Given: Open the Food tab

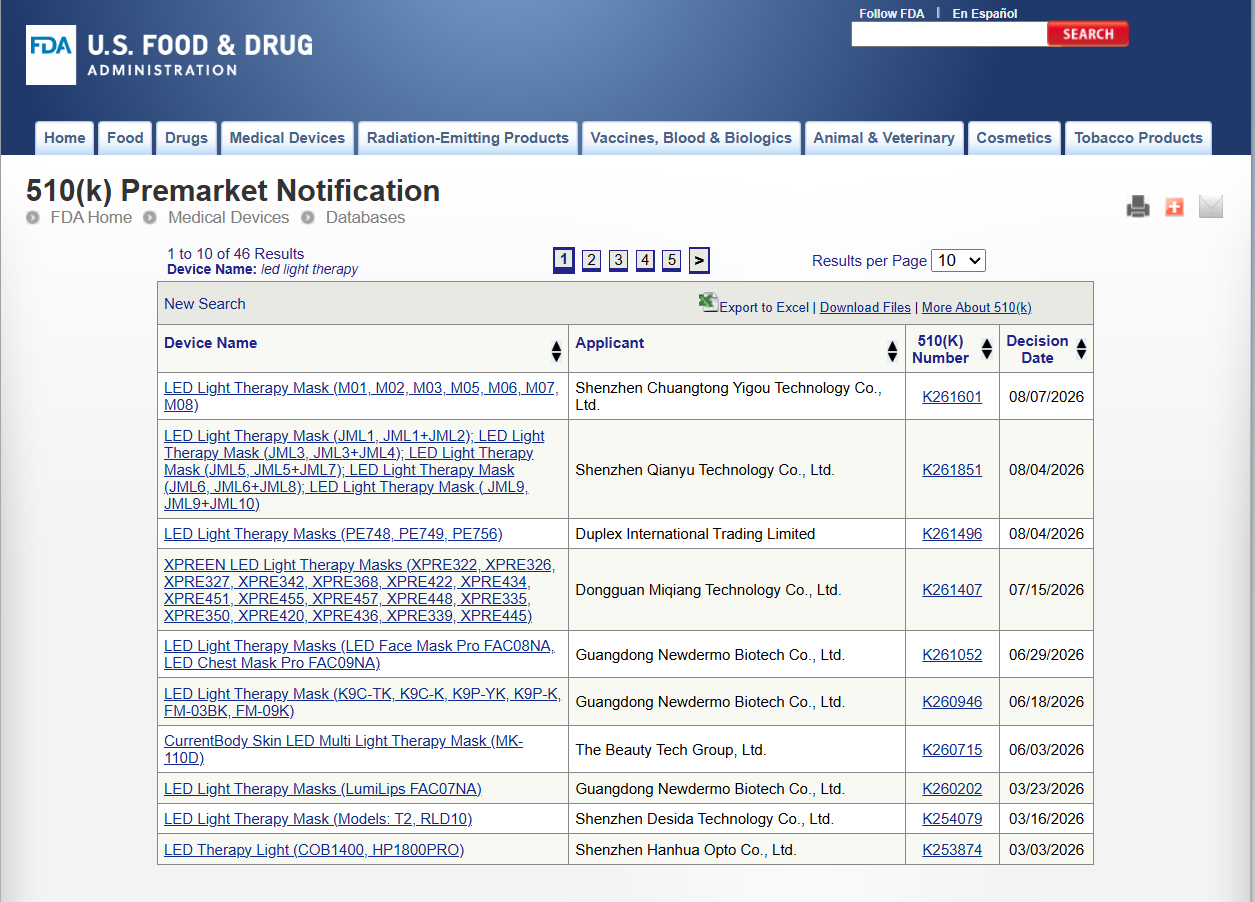Looking at the screenshot, I should coord(125,138).
